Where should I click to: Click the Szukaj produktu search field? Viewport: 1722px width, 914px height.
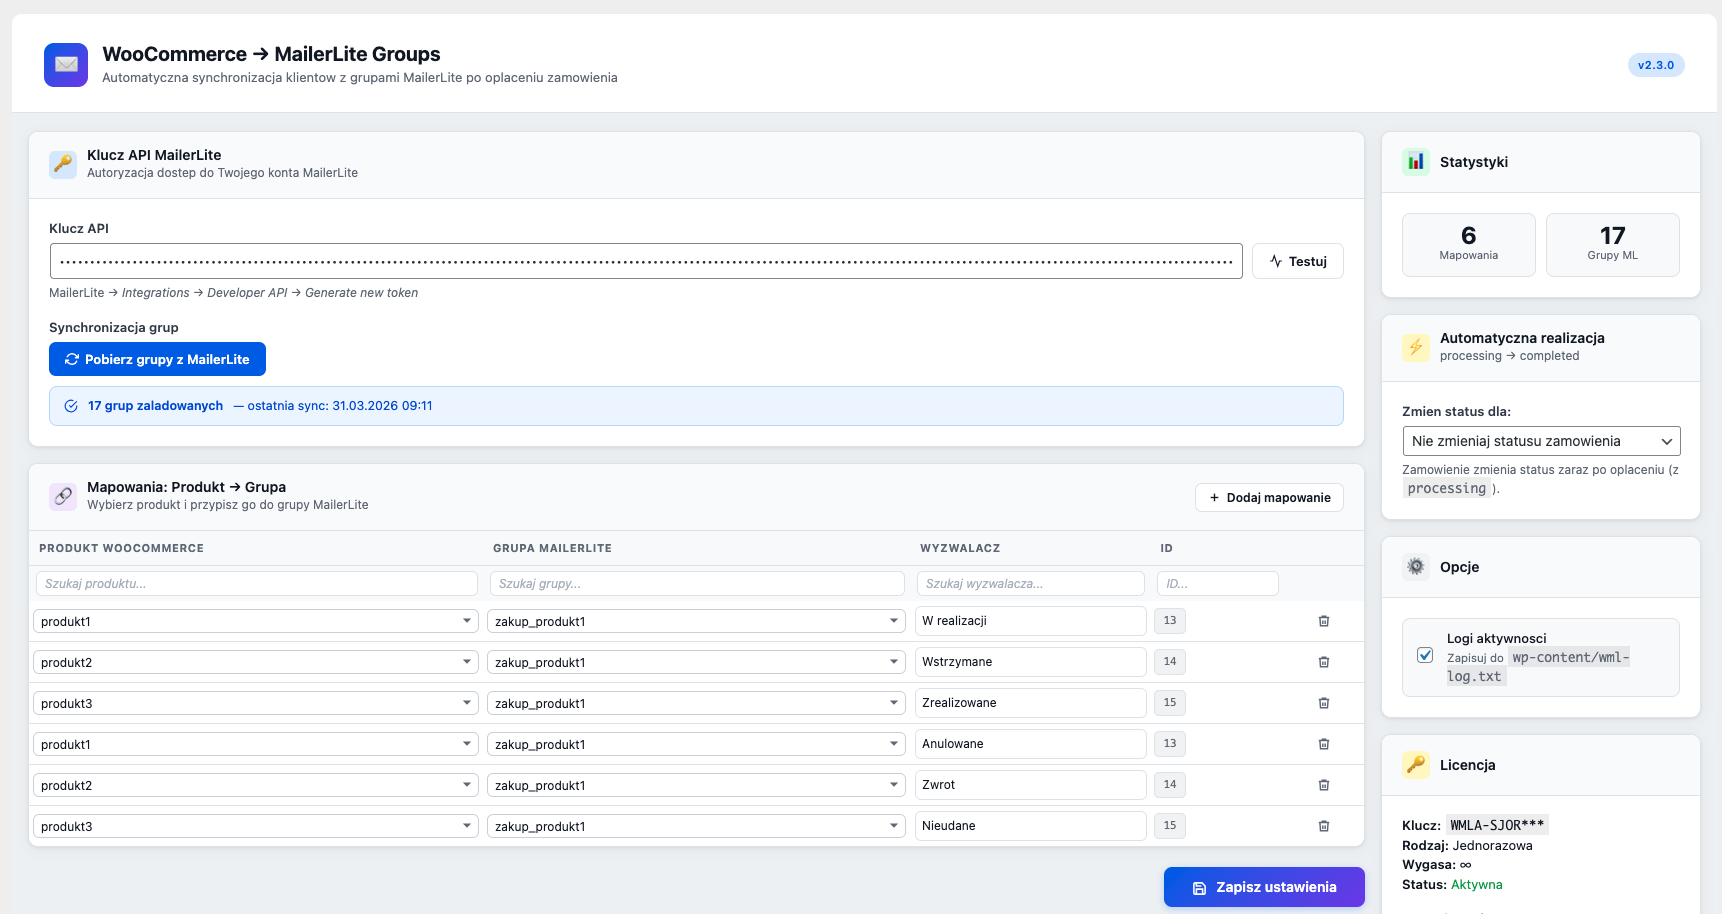[x=256, y=584]
